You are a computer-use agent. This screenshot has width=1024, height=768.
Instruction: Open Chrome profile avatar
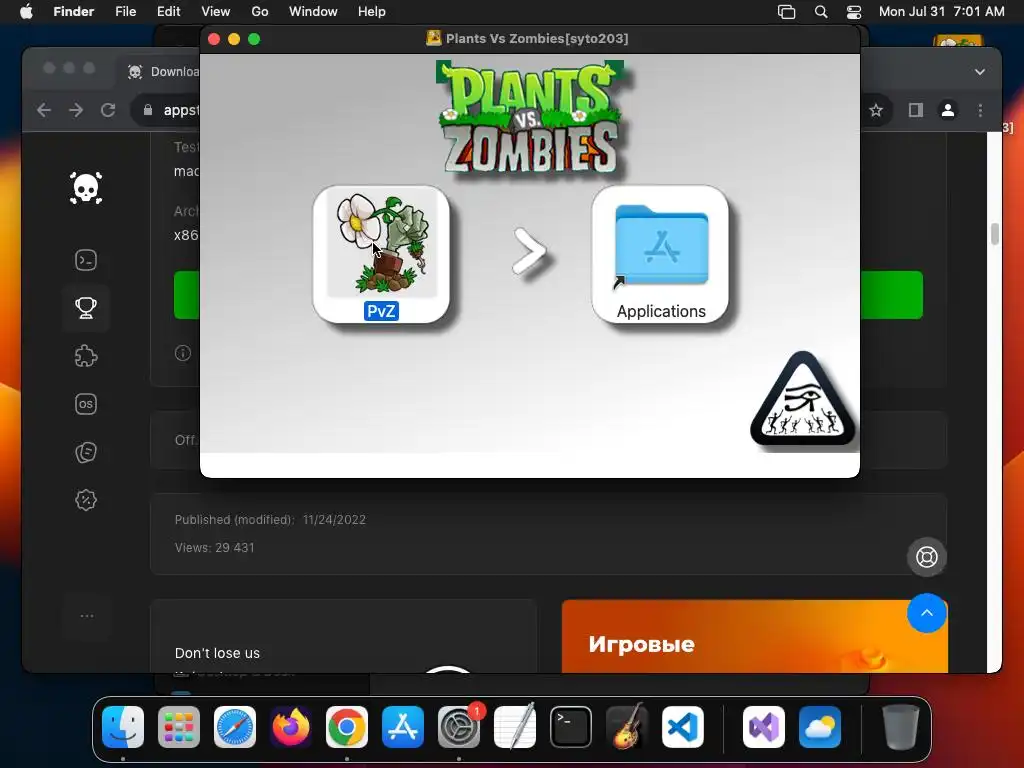[948, 110]
